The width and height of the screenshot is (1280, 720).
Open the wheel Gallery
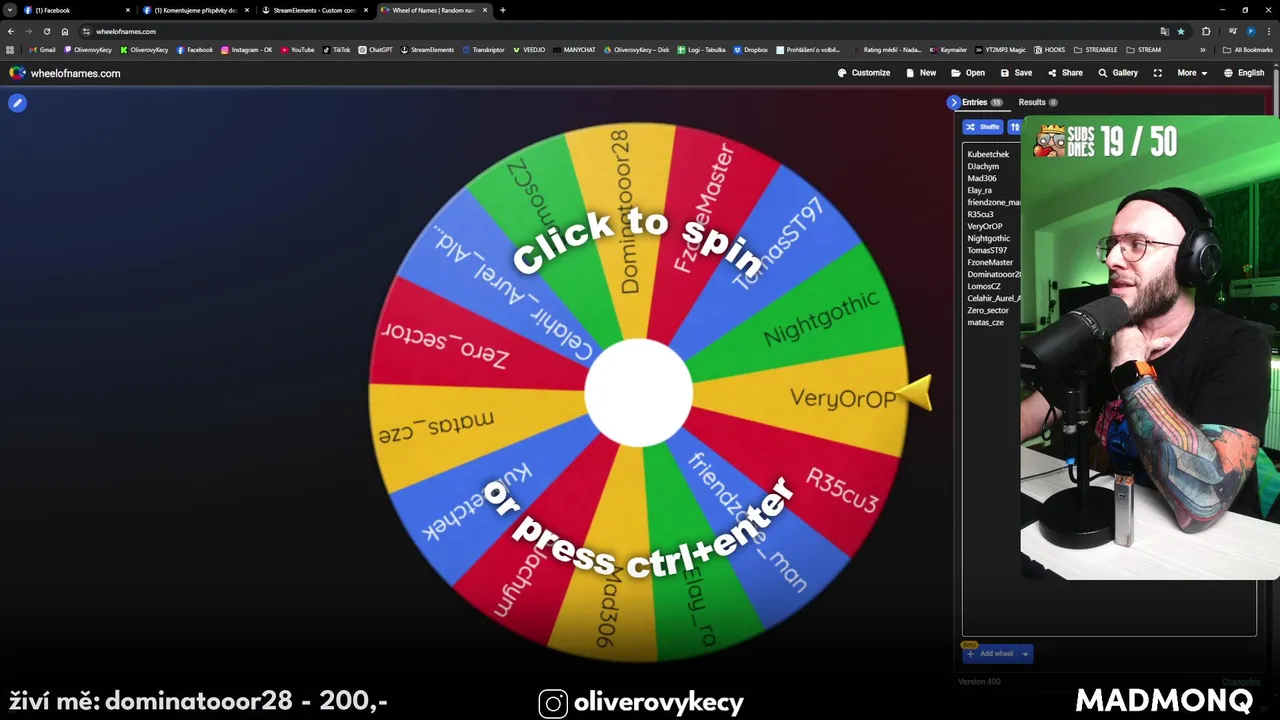1118,73
